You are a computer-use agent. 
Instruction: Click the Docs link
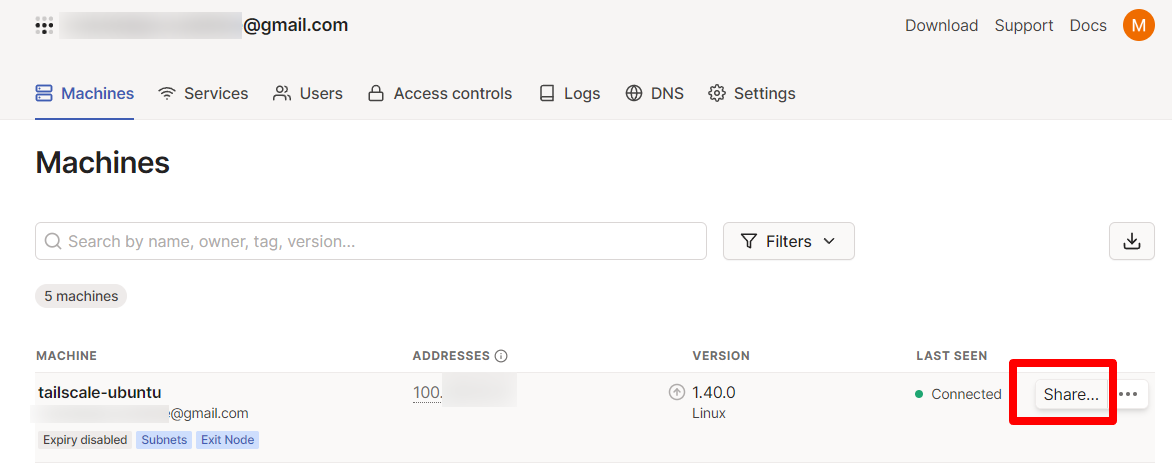(1088, 26)
